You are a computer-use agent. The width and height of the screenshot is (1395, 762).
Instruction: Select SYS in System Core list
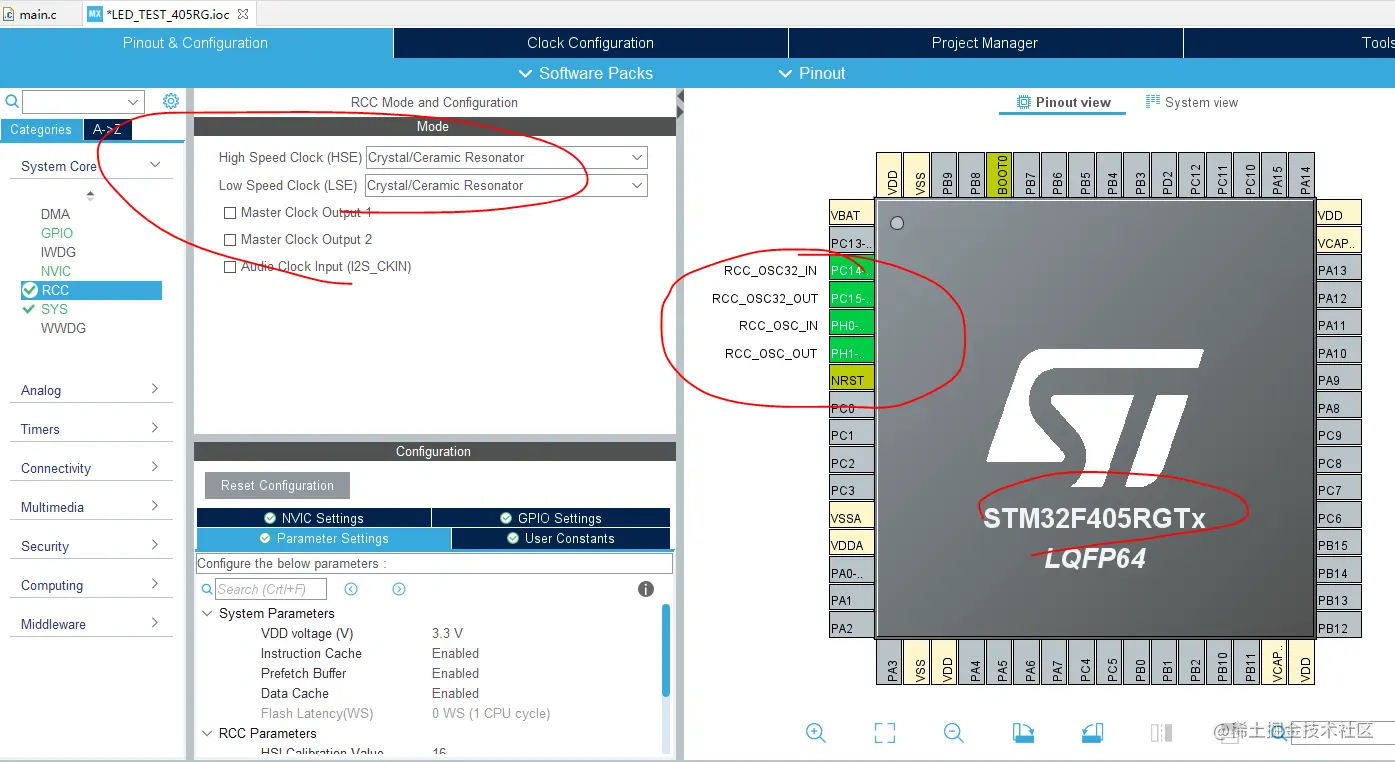(54, 309)
